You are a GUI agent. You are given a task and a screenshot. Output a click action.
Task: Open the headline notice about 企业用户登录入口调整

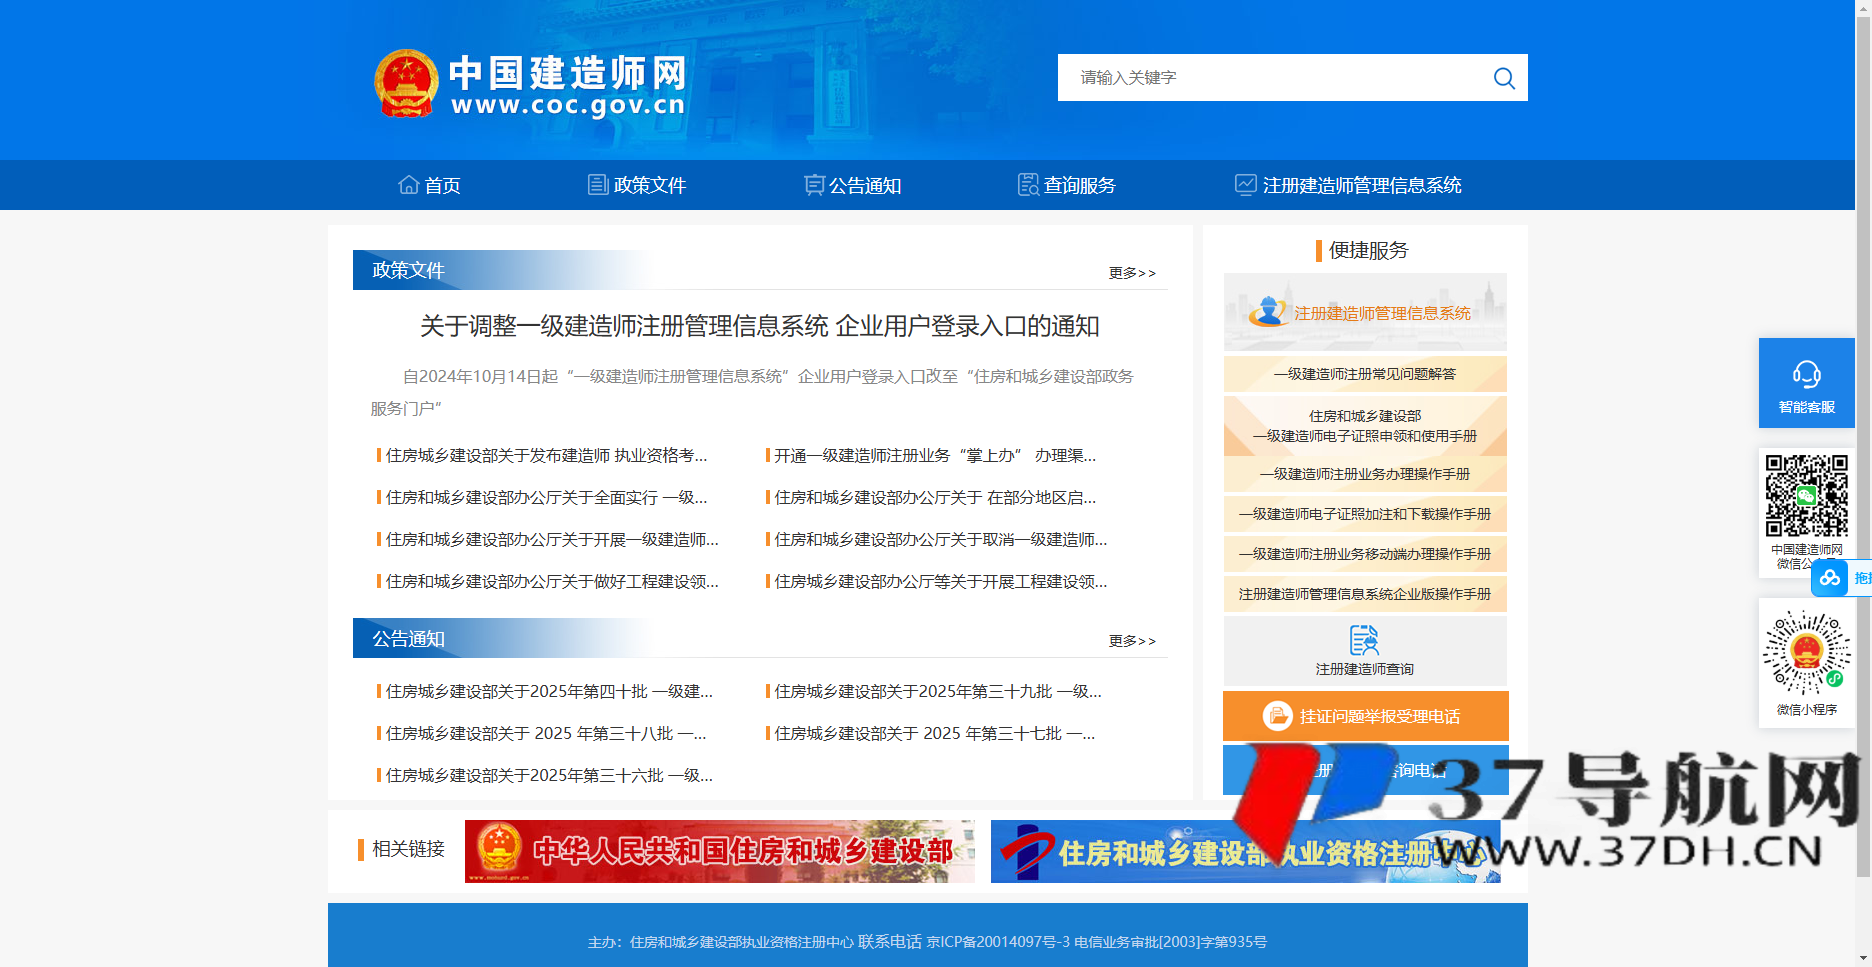point(758,326)
